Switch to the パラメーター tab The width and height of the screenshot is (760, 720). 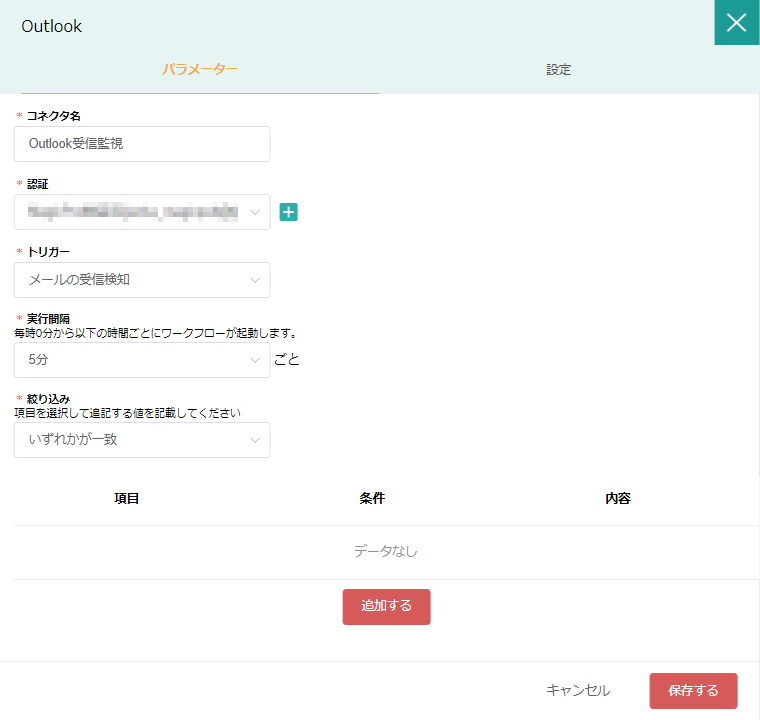pyautogui.click(x=200, y=70)
